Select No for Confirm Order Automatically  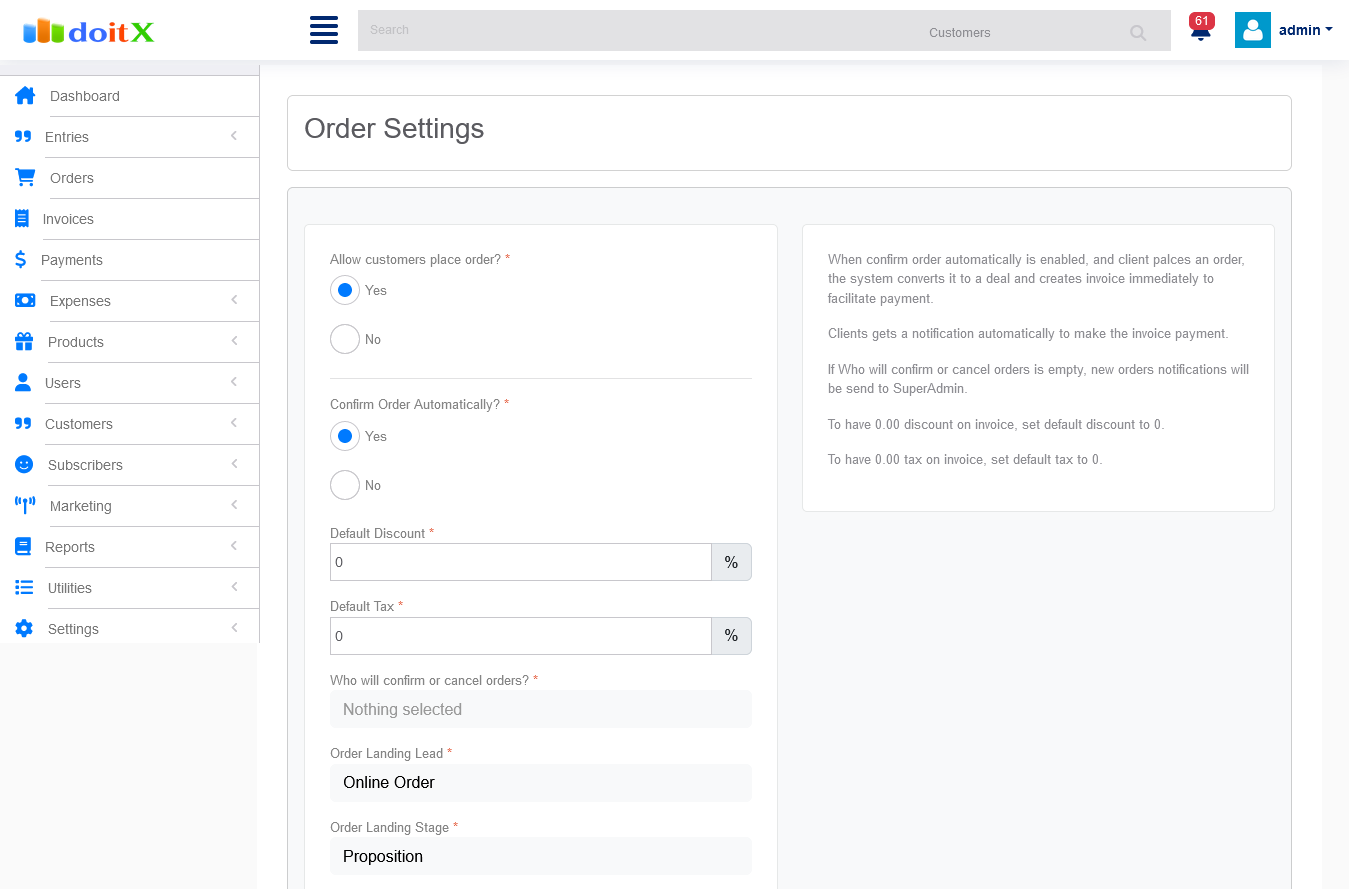345,485
